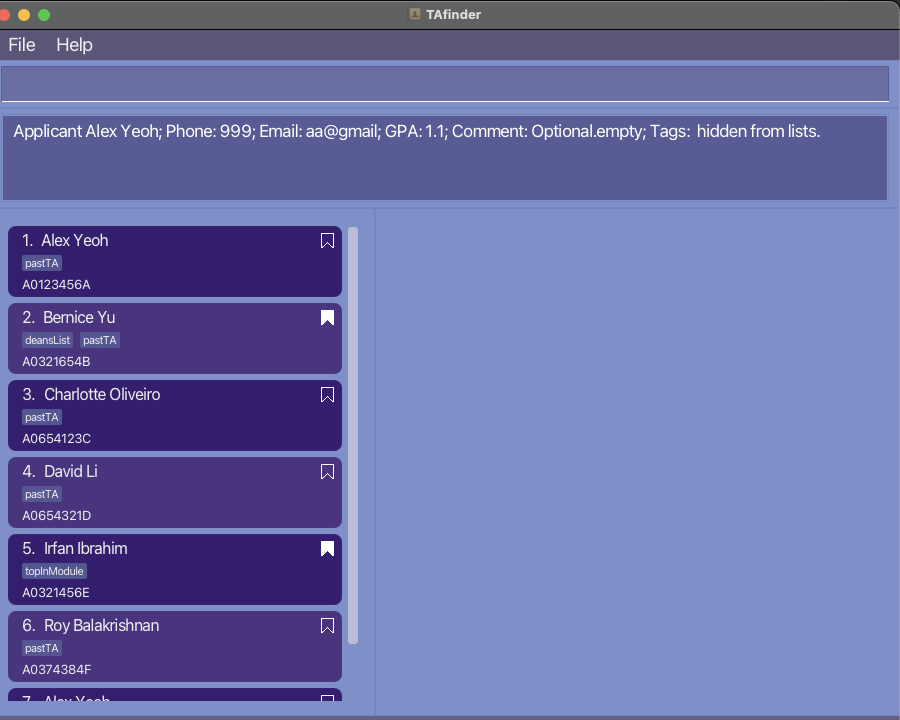
Task: Toggle bookmark icon on Charlotte Oliveiro card
Action: click(327, 394)
